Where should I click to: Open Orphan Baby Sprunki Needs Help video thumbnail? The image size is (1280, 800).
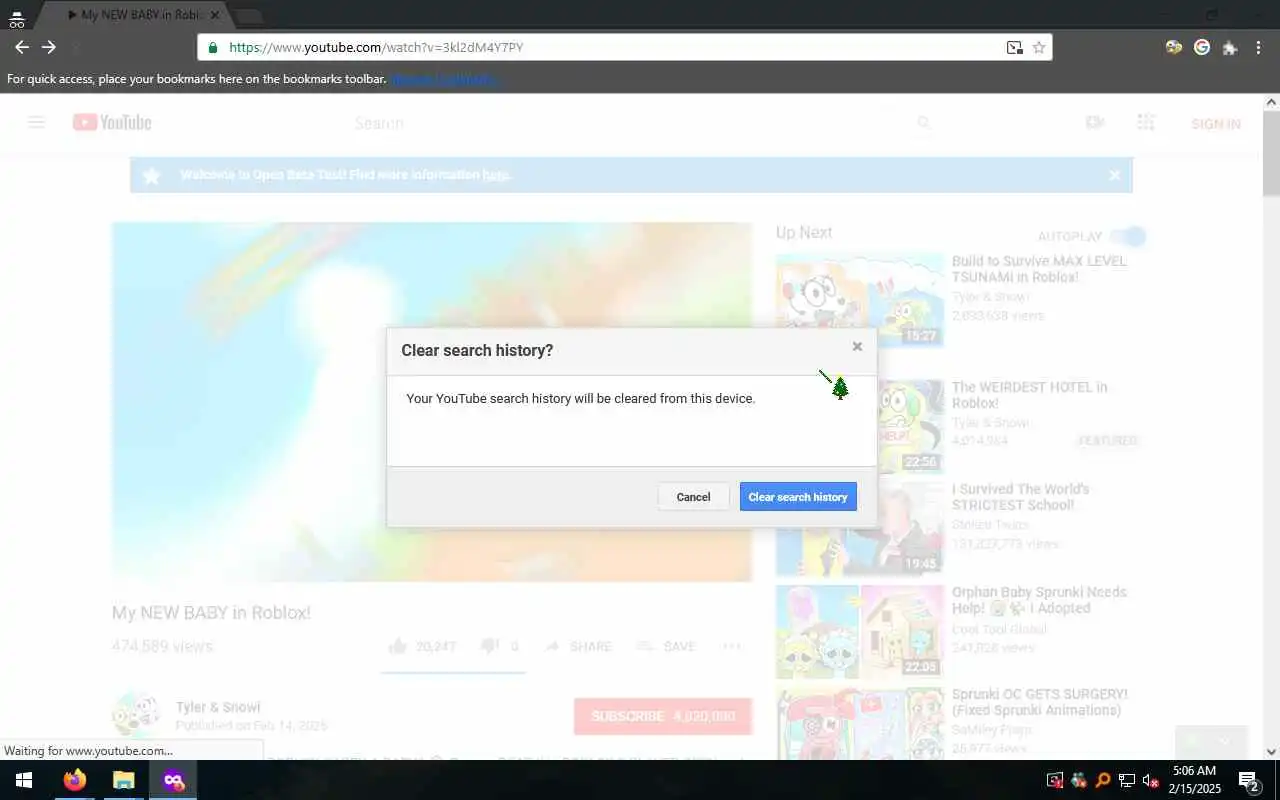[860, 632]
